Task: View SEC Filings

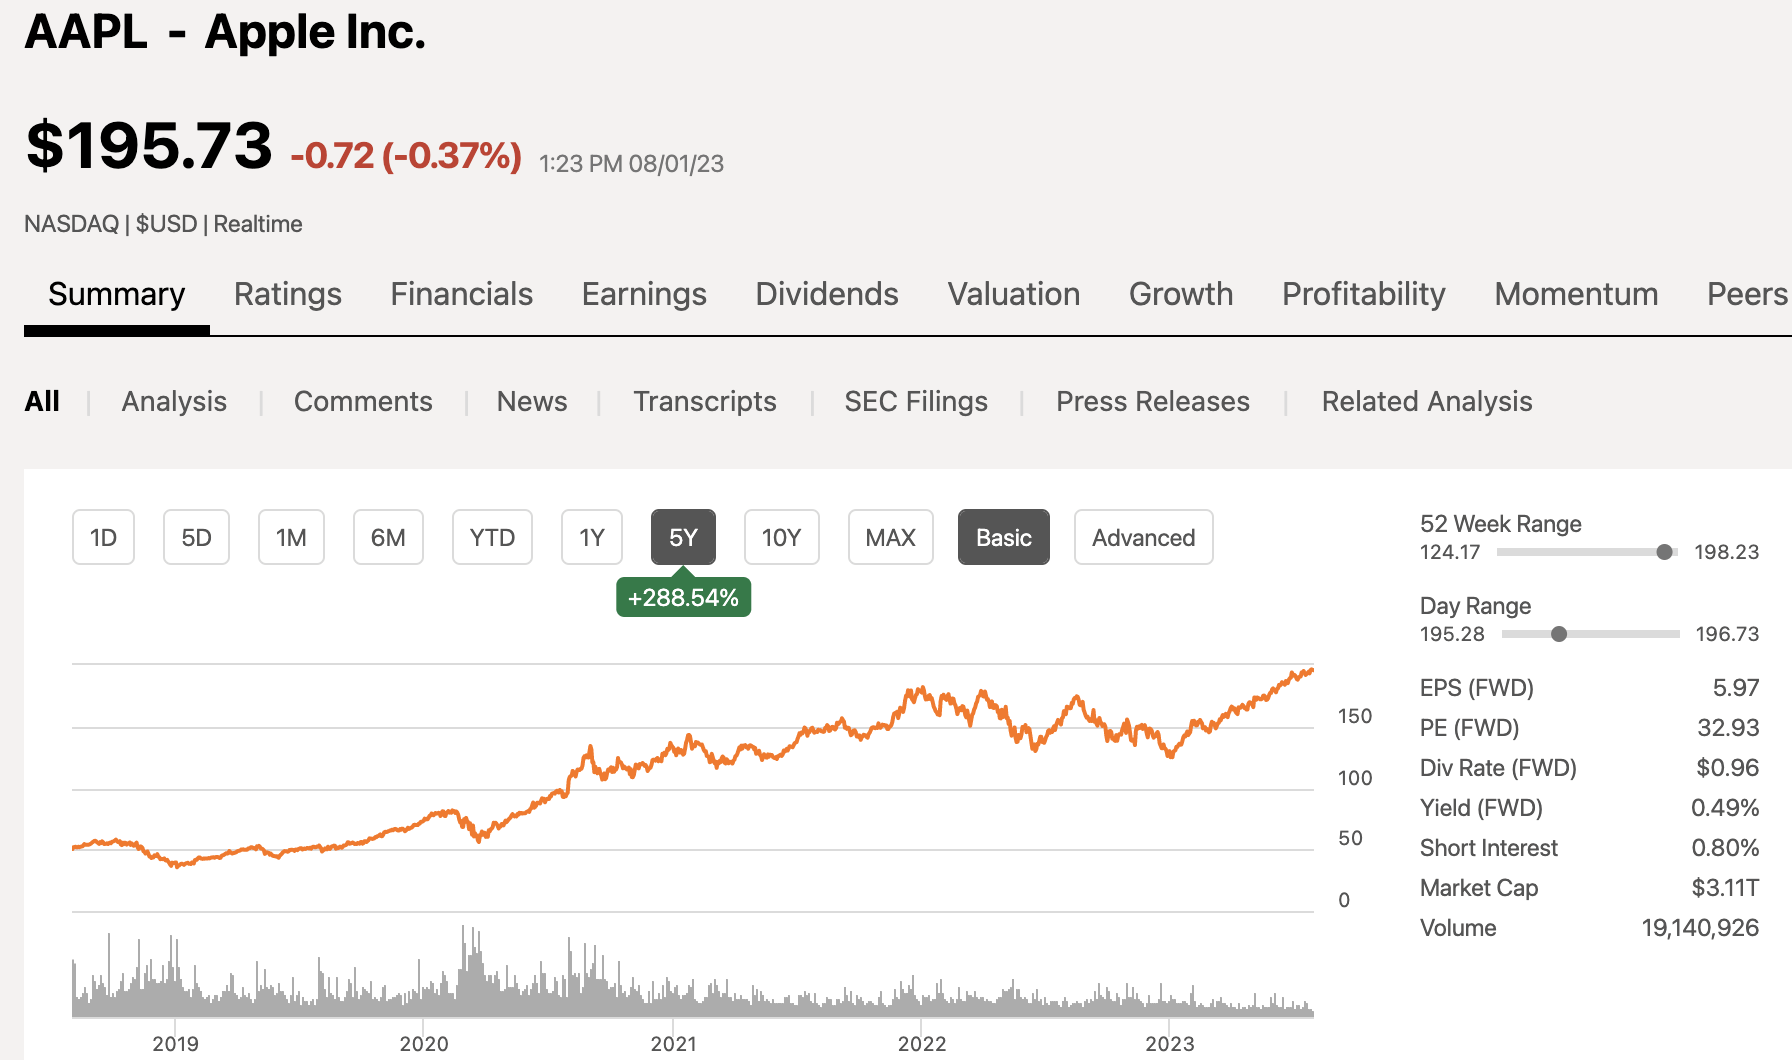Action: coord(916,401)
